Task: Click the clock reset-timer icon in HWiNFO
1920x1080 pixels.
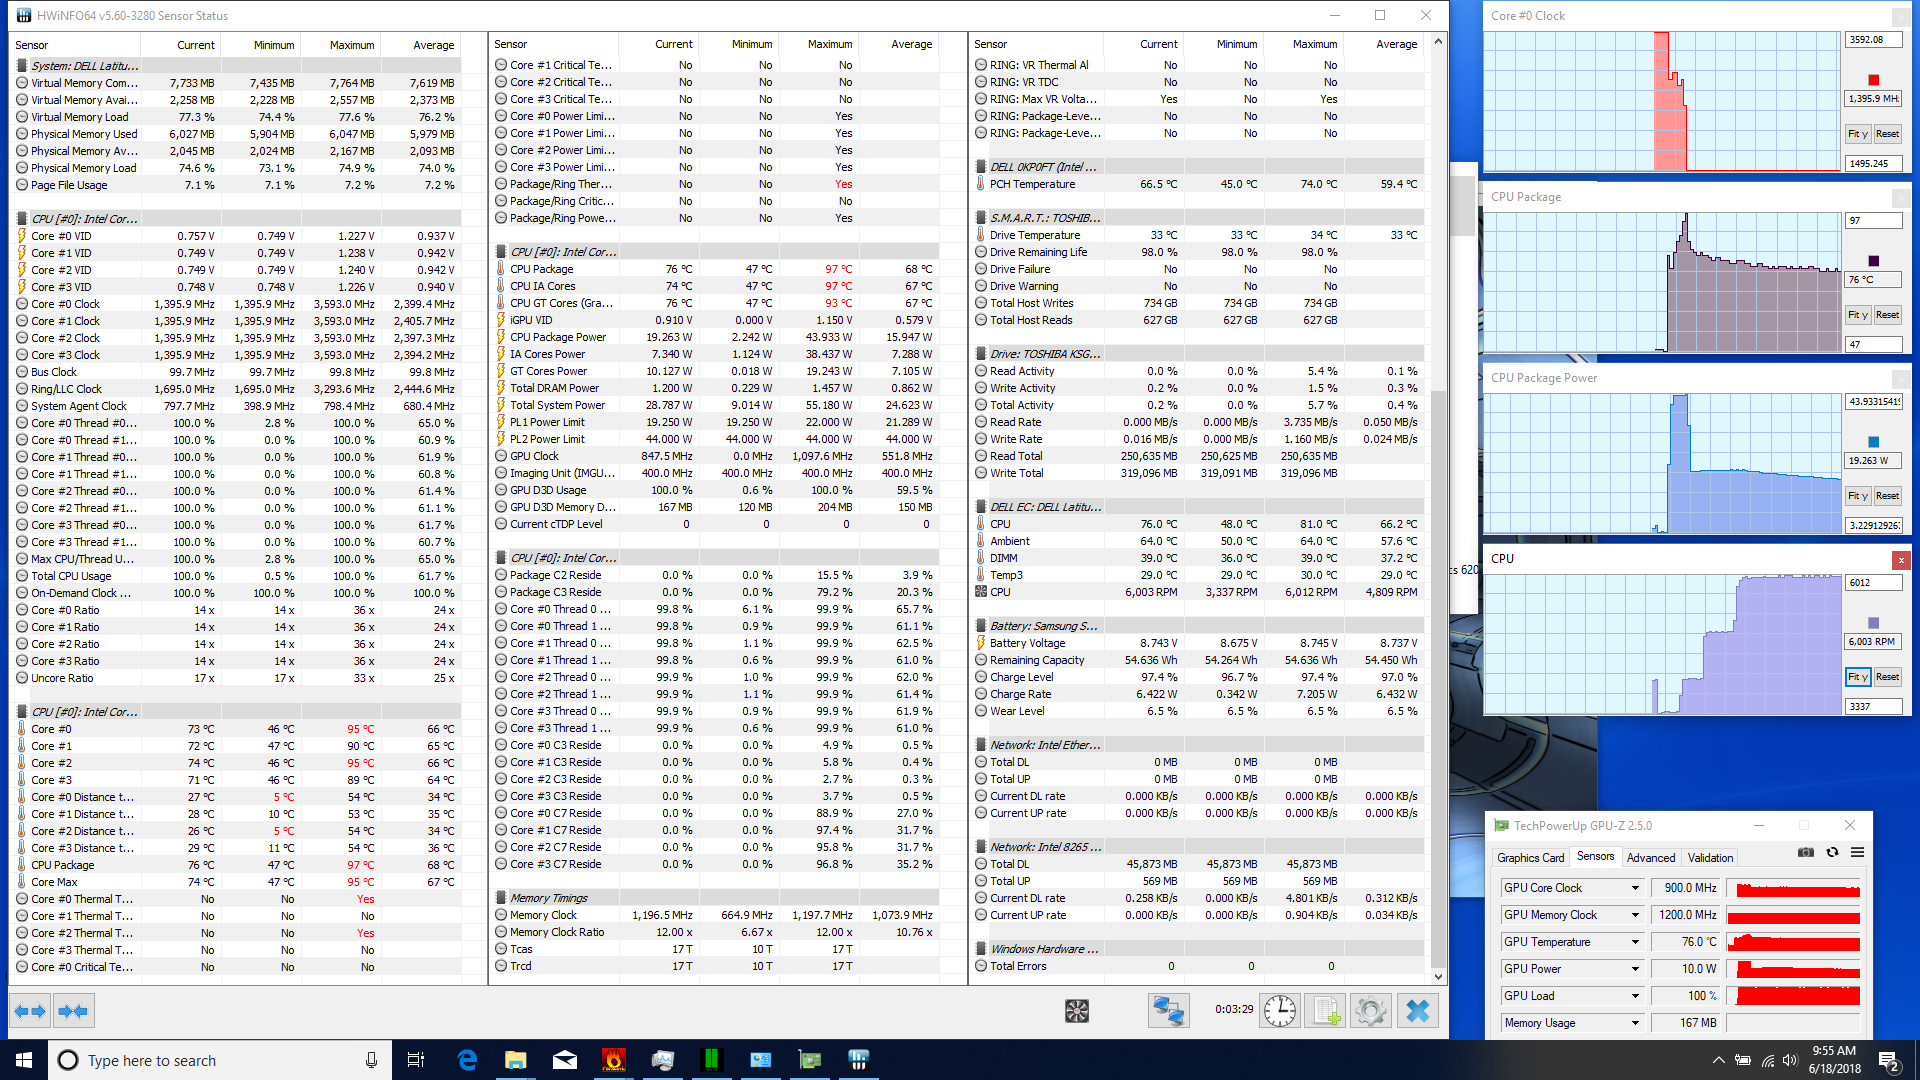Action: (x=1280, y=1011)
